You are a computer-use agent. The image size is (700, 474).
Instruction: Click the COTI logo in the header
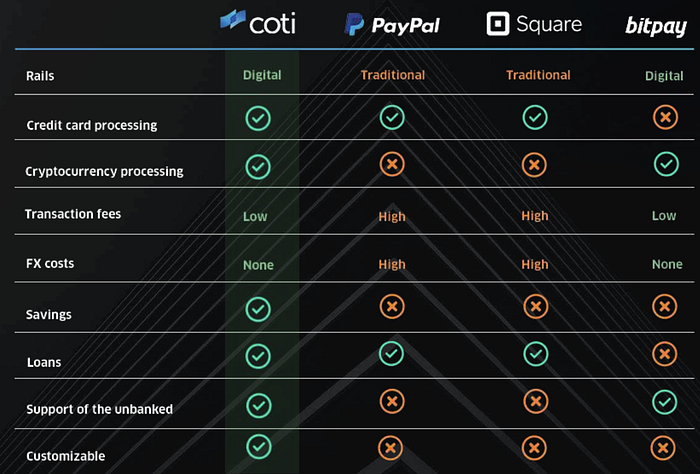click(x=258, y=22)
